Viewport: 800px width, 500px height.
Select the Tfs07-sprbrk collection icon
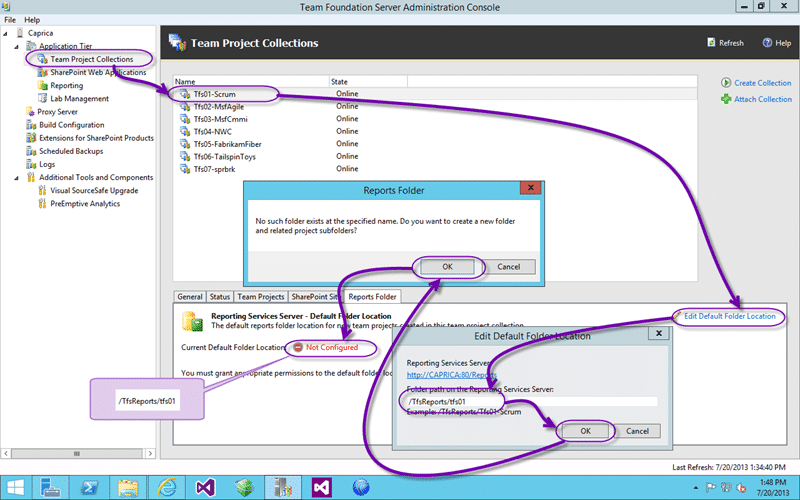click(185, 169)
